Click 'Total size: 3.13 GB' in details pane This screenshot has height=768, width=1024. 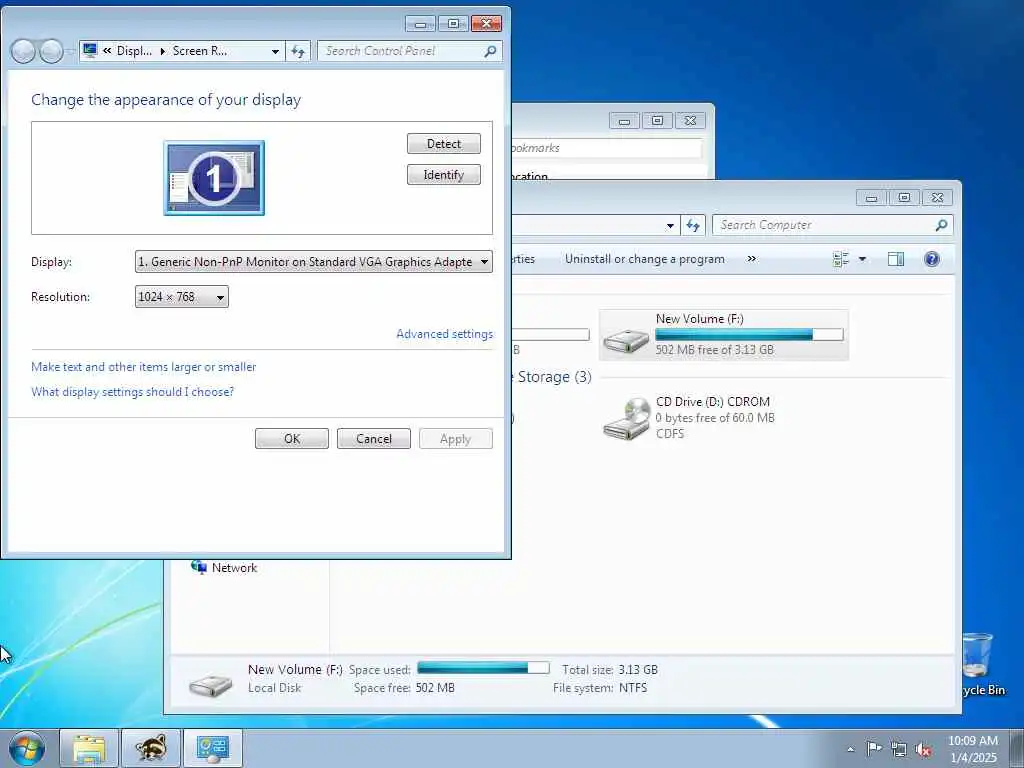(610, 670)
